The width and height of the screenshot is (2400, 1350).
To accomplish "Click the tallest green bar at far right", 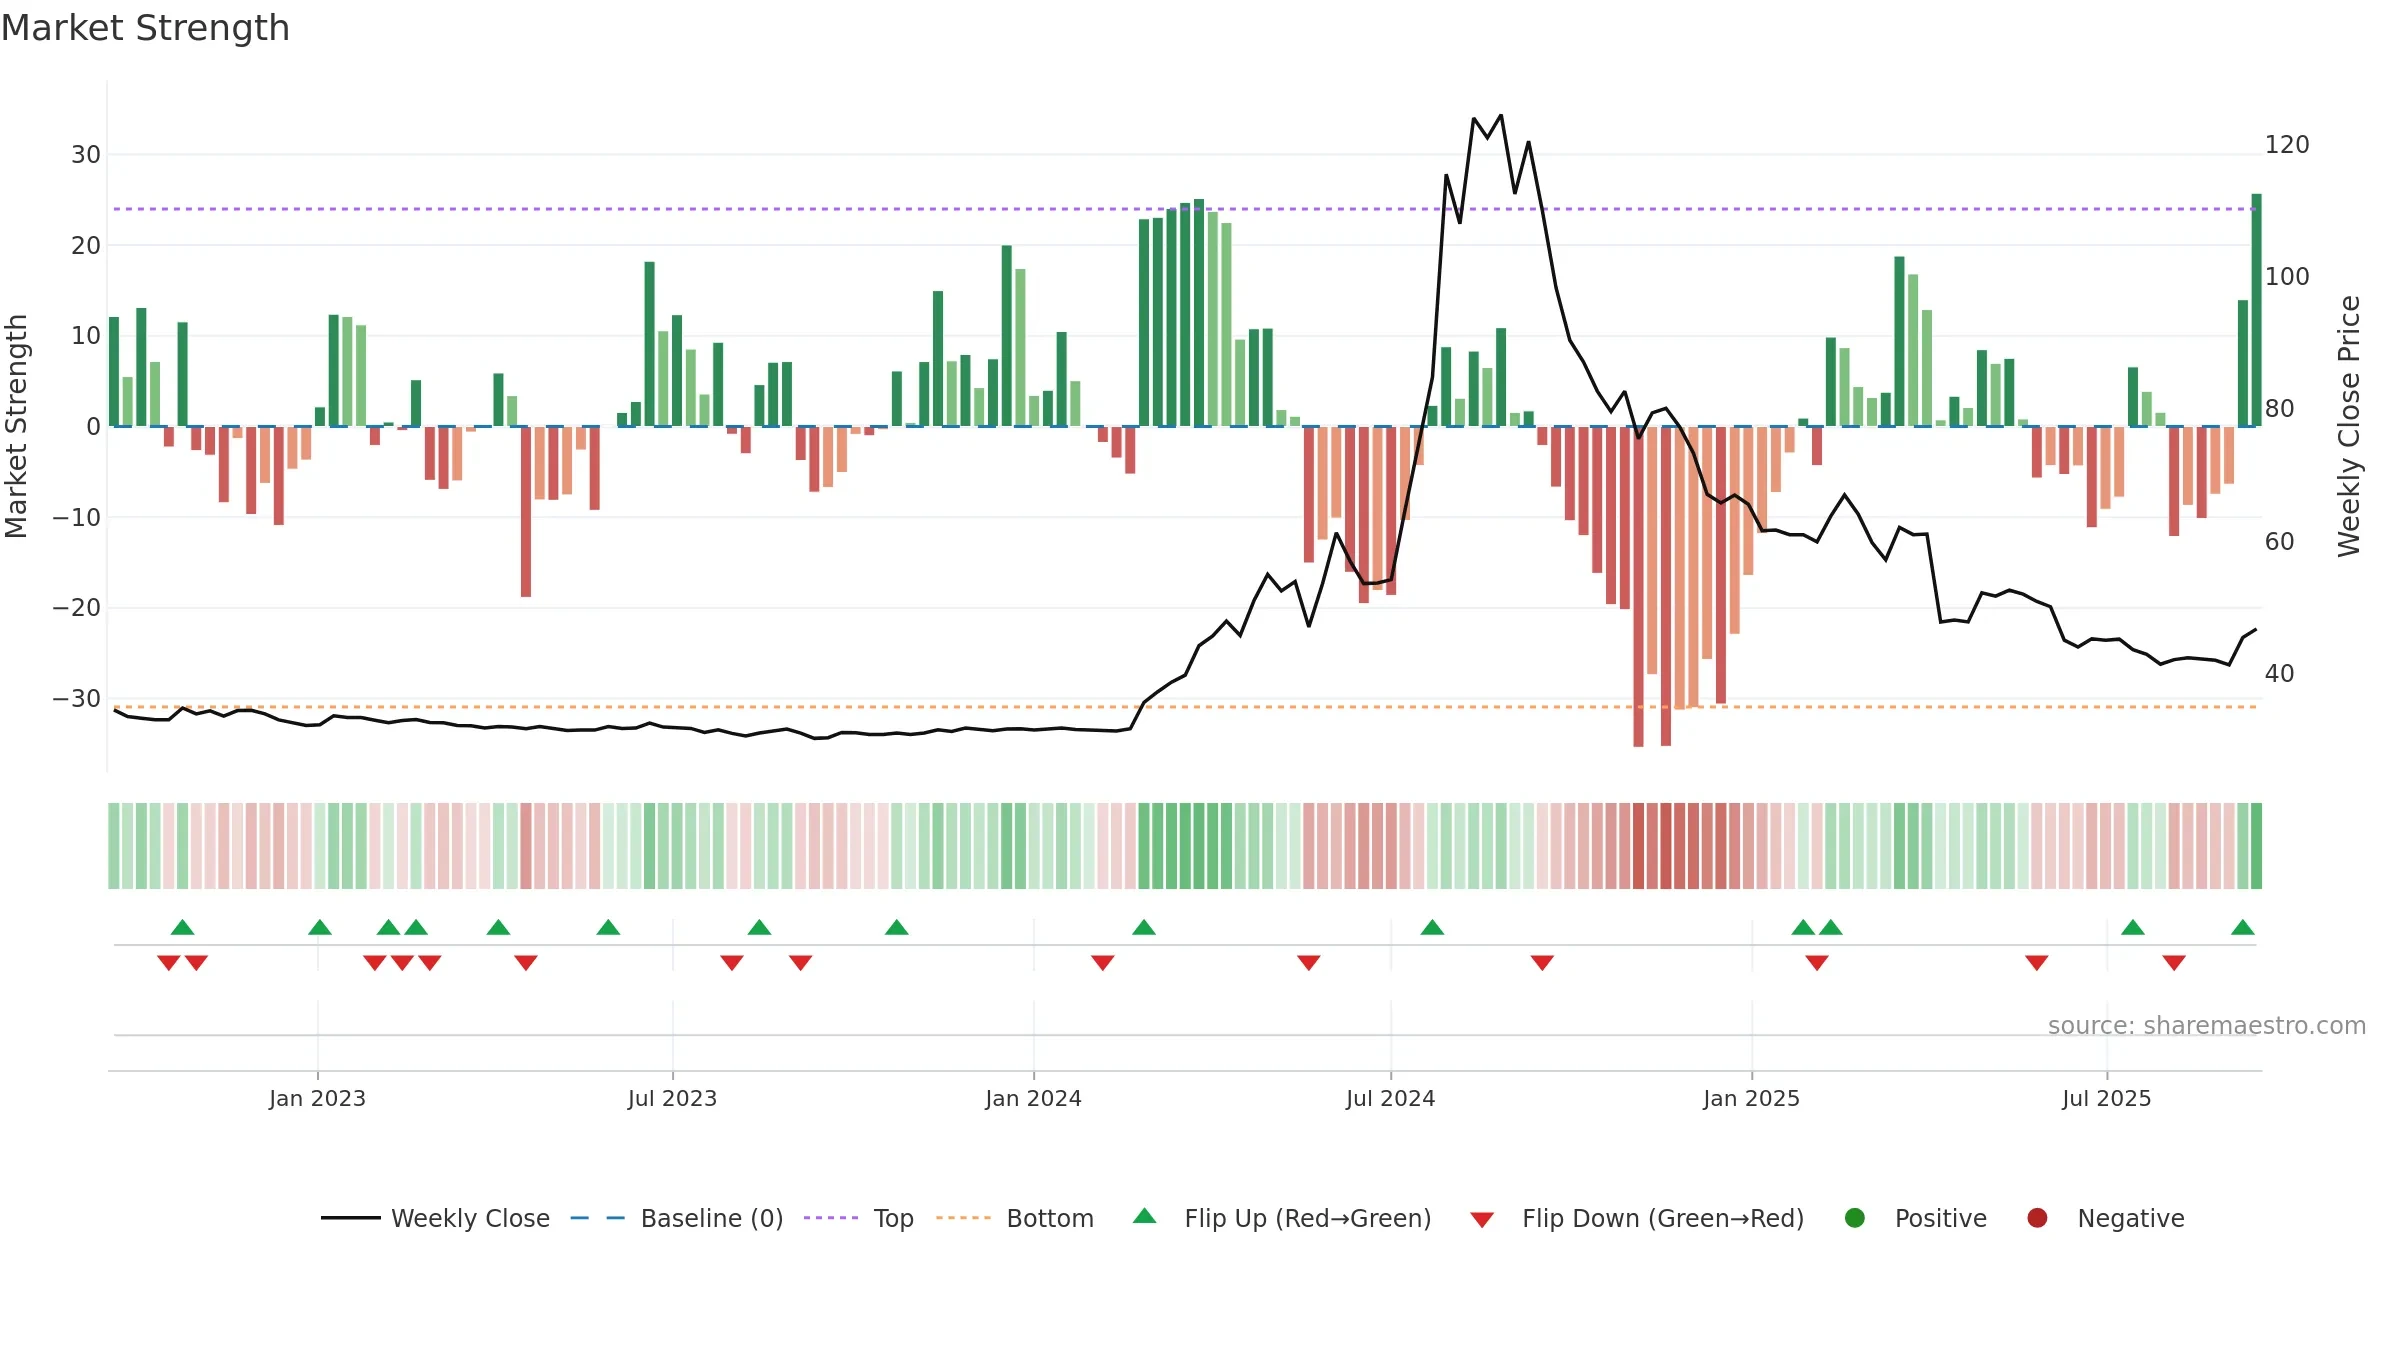I will coord(2256,310).
